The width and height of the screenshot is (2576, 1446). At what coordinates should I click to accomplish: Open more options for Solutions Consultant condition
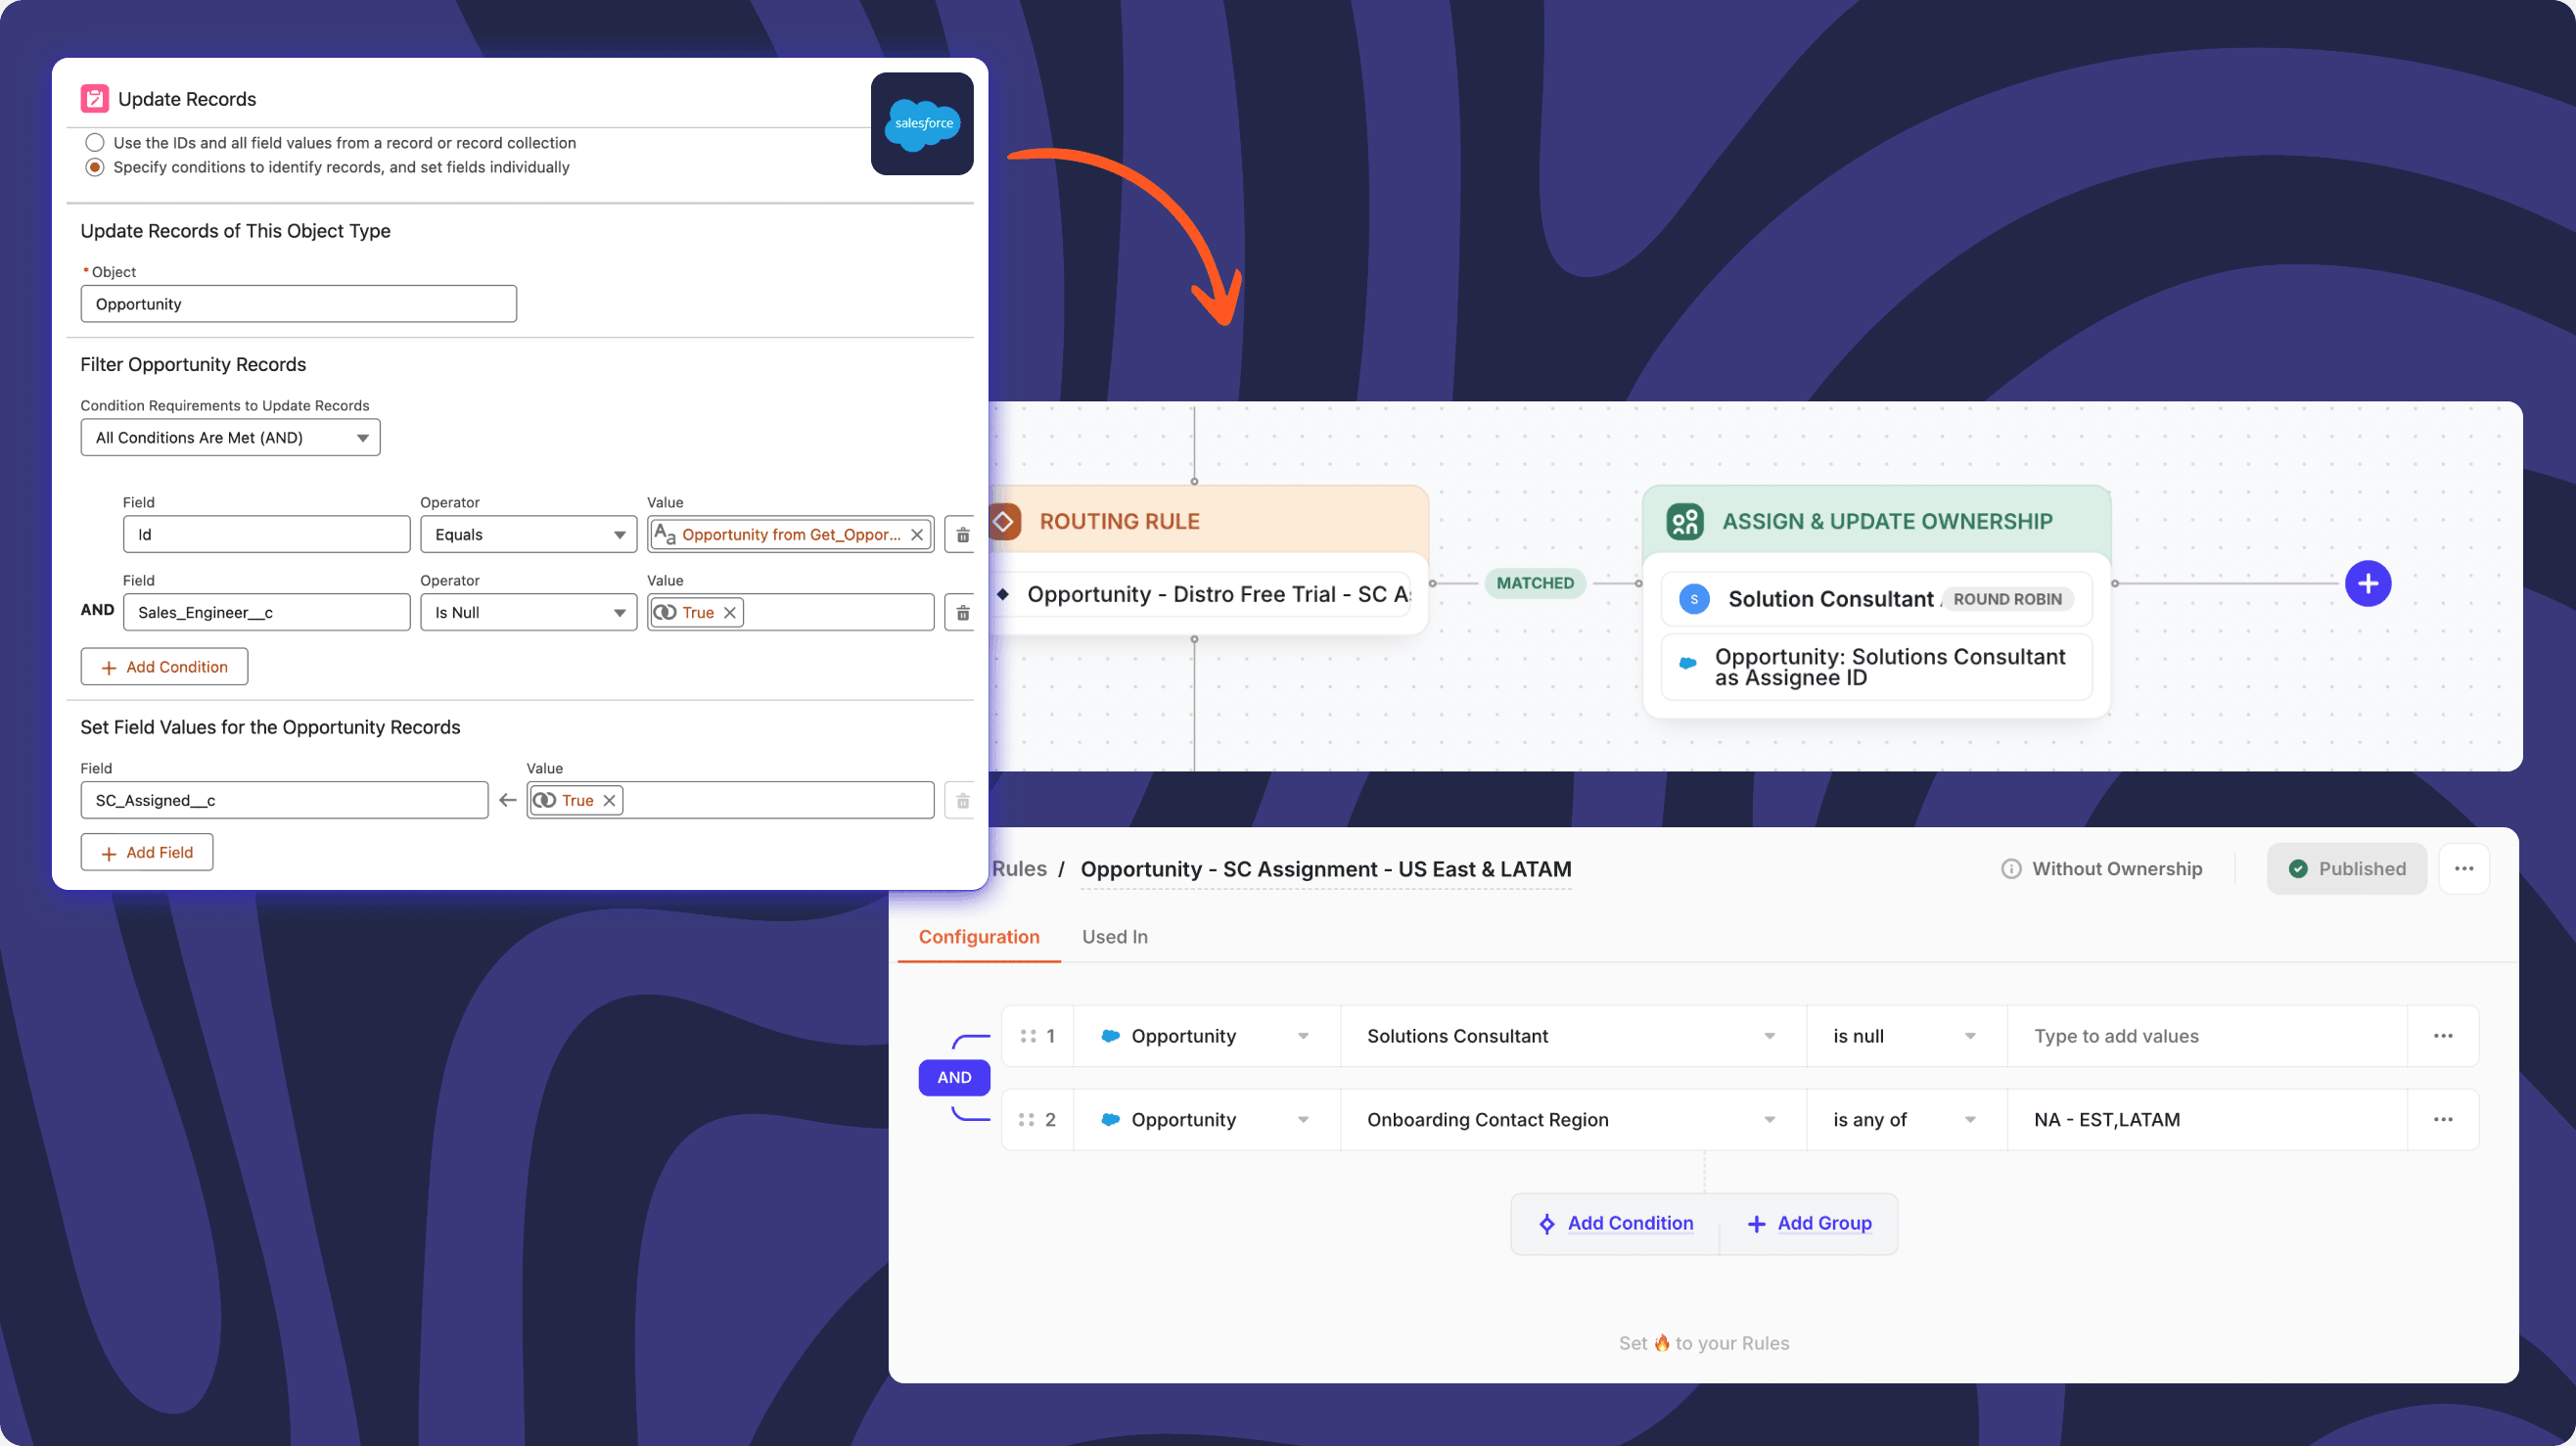click(2443, 1036)
